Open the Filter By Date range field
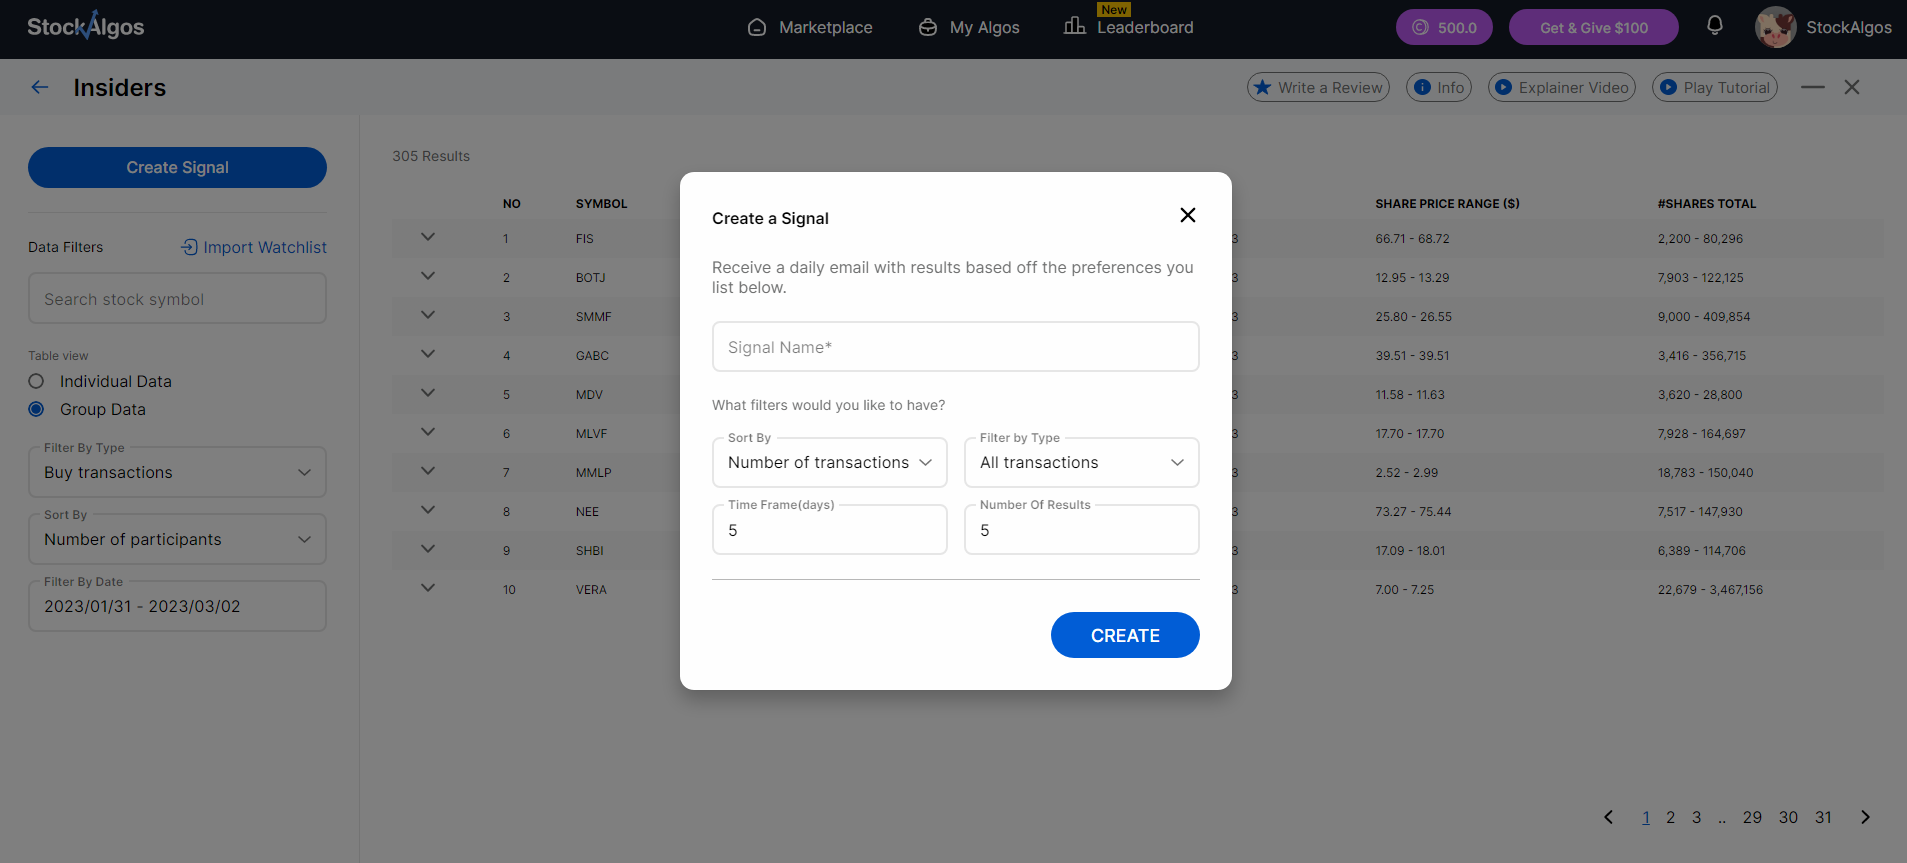1907x863 pixels. 177,606
